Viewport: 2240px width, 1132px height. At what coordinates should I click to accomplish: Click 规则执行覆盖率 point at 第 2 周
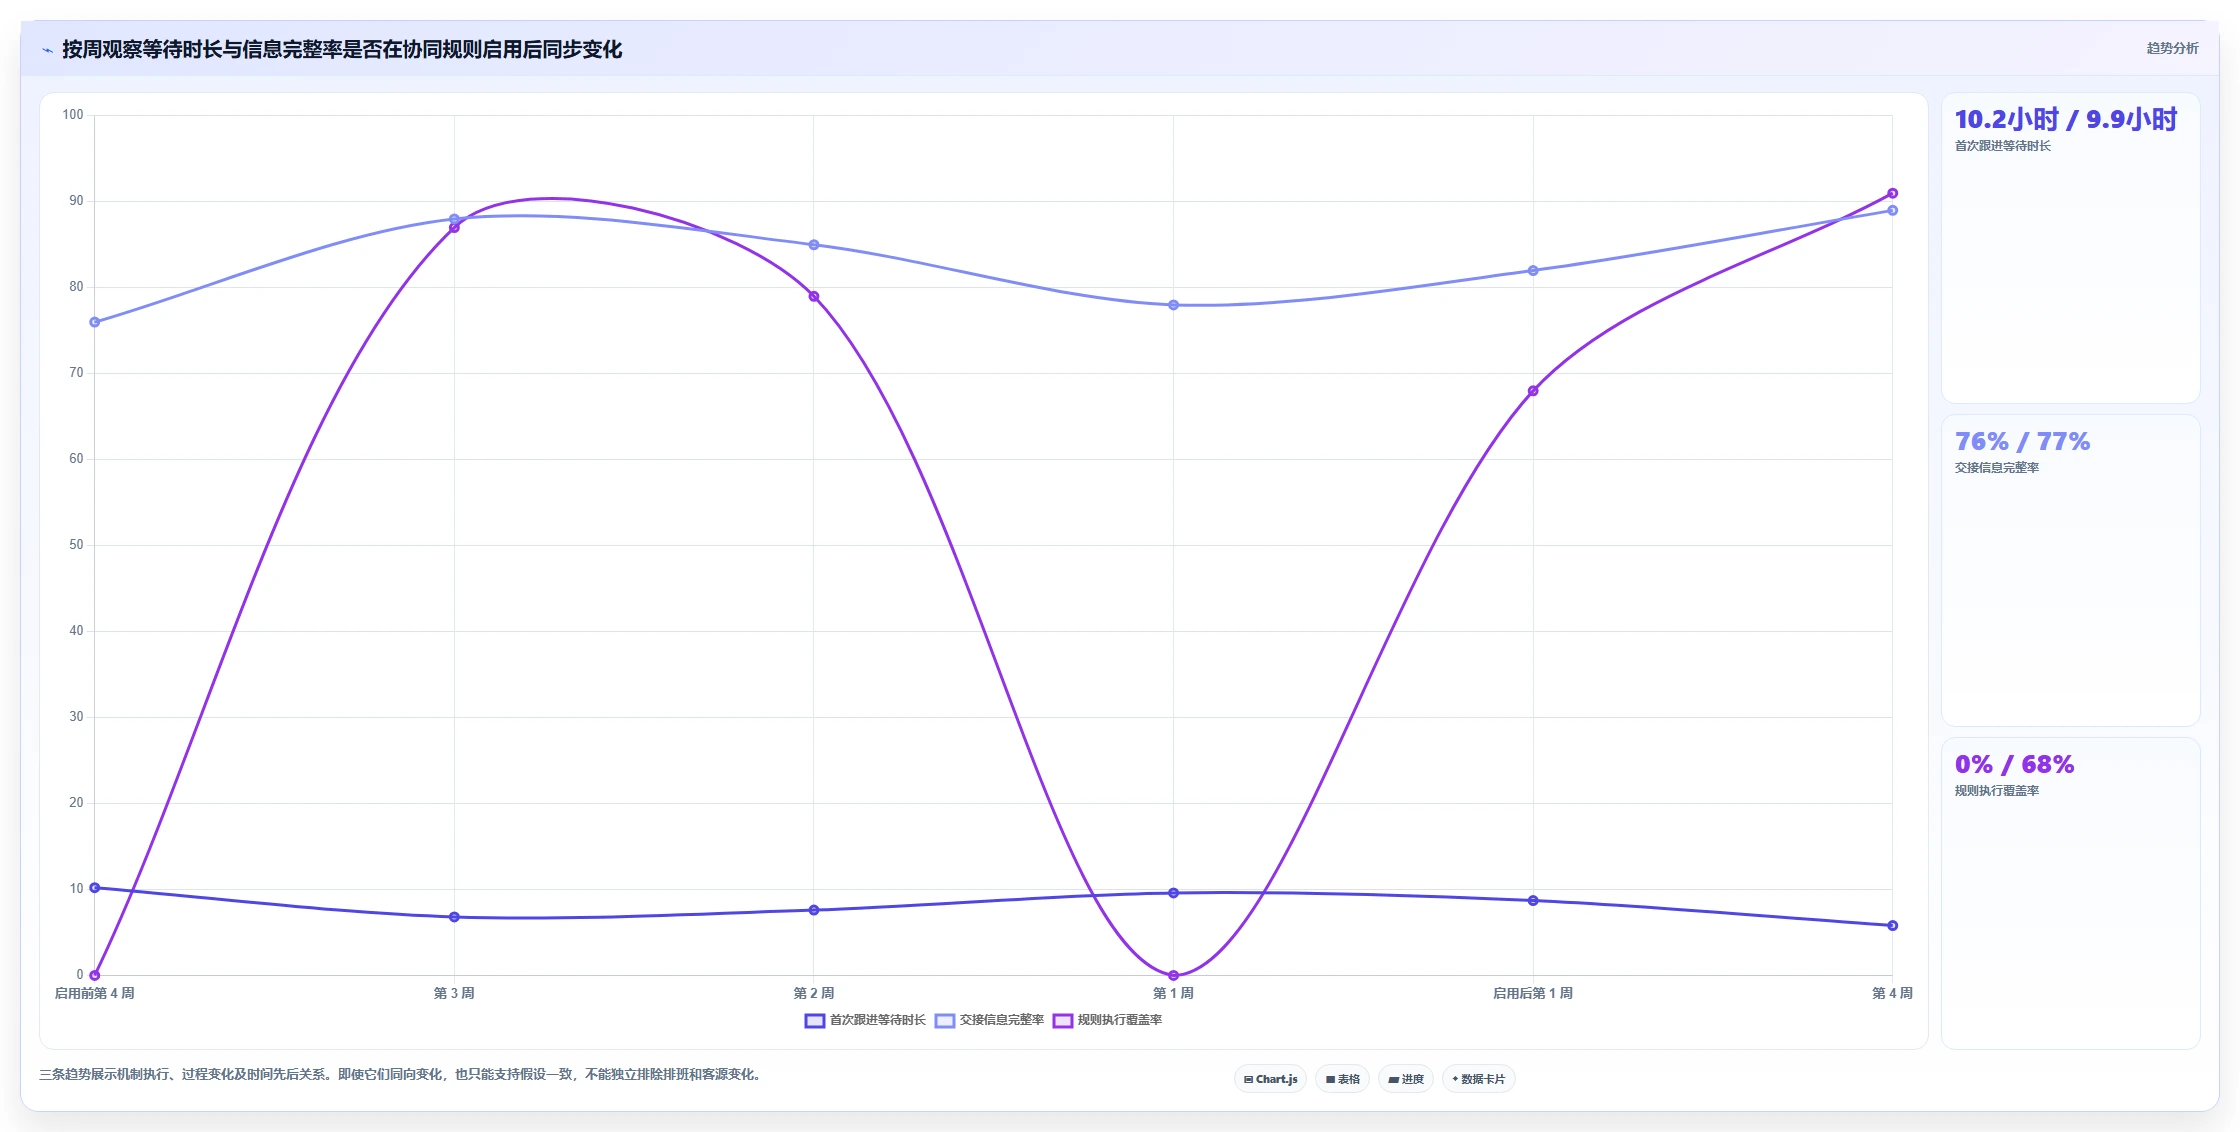click(x=814, y=296)
